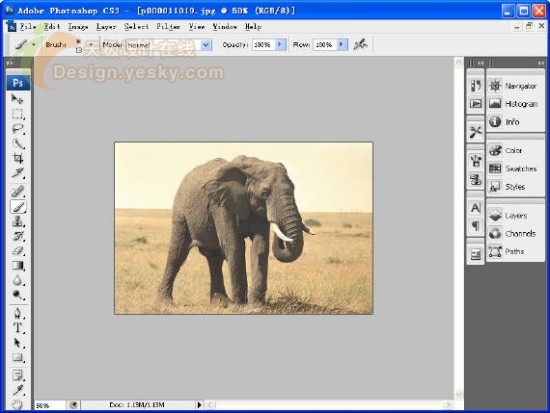The height and width of the screenshot is (413, 550).
Task: Open the File menu
Action: [x=28, y=27]
